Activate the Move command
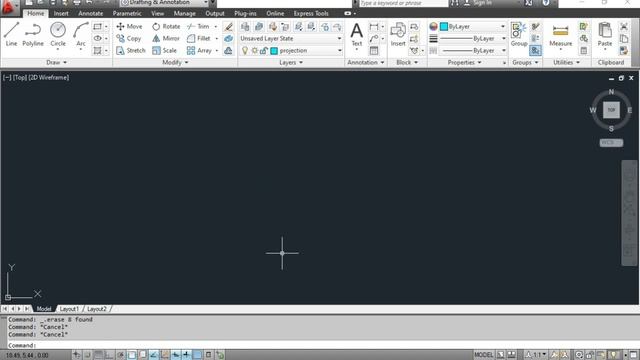The width and height of the screenshot is (640, 360). [129, 27]
